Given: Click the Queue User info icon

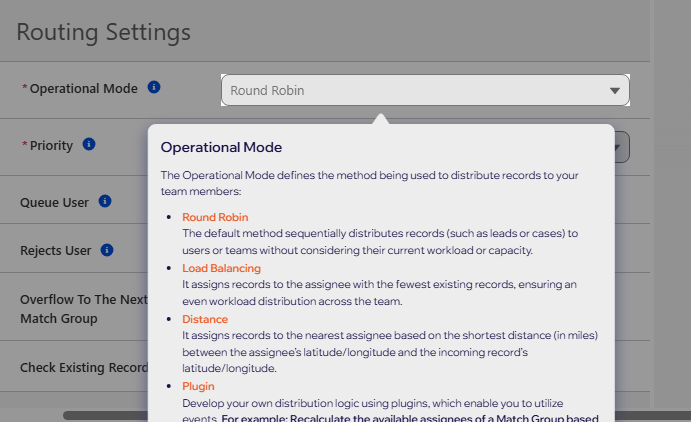Looking at the screenshot, I should tap(105, 201).
